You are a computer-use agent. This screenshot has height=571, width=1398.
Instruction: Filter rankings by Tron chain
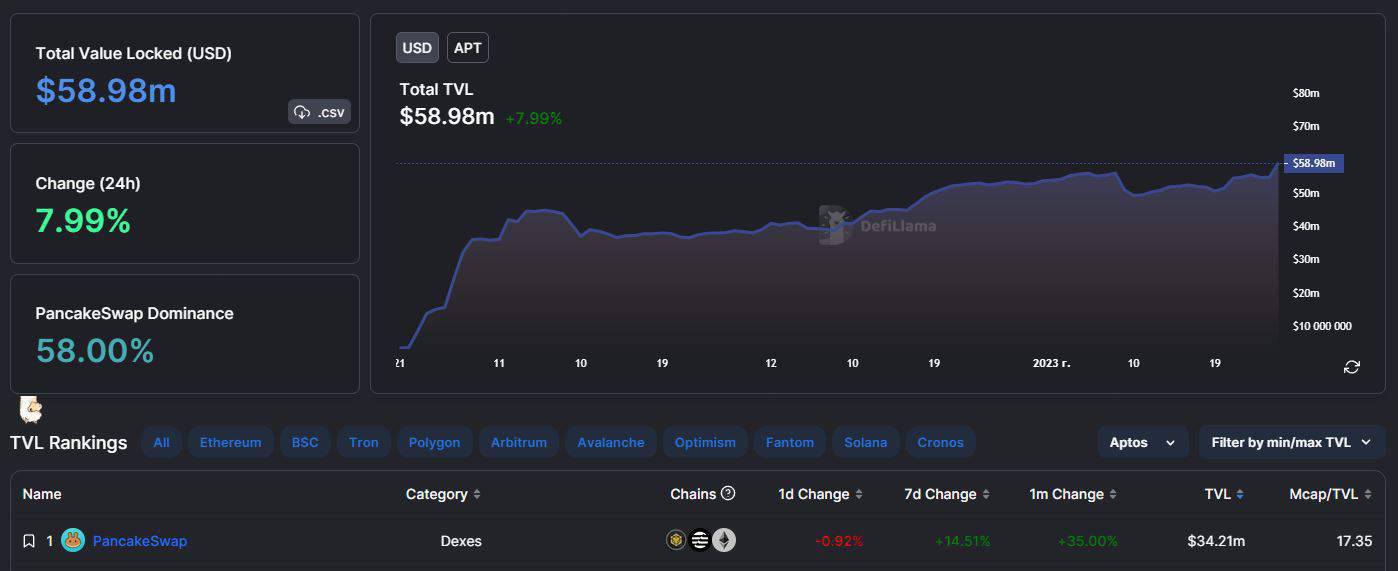(x=364, y=442)
